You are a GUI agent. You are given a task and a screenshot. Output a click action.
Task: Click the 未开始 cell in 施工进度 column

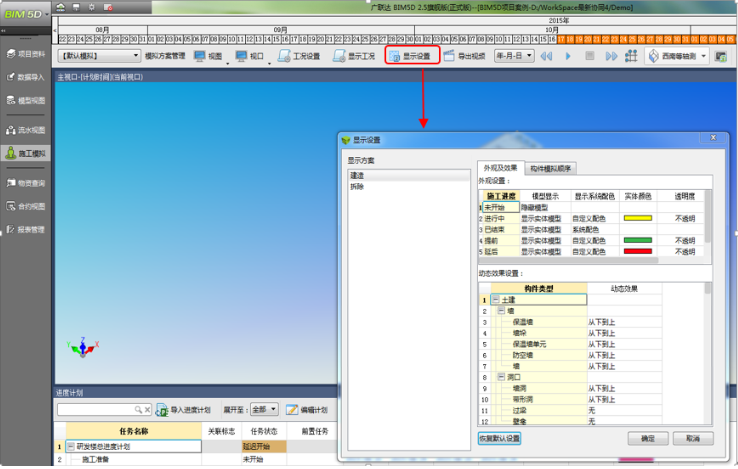[x=501, y=207]
